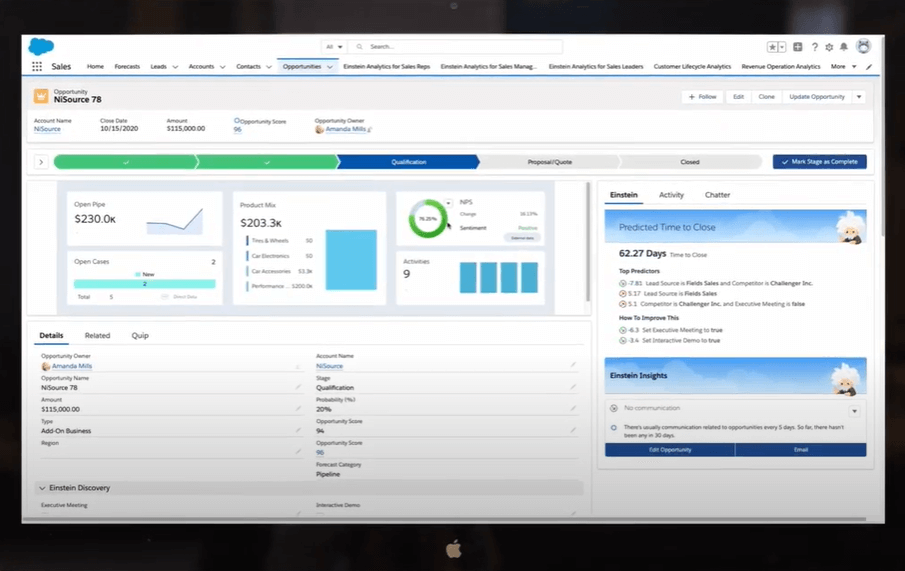Open the Accounts tab chevron menu
905x571 pixels.
pyautogui.click(x=222, y=67)
